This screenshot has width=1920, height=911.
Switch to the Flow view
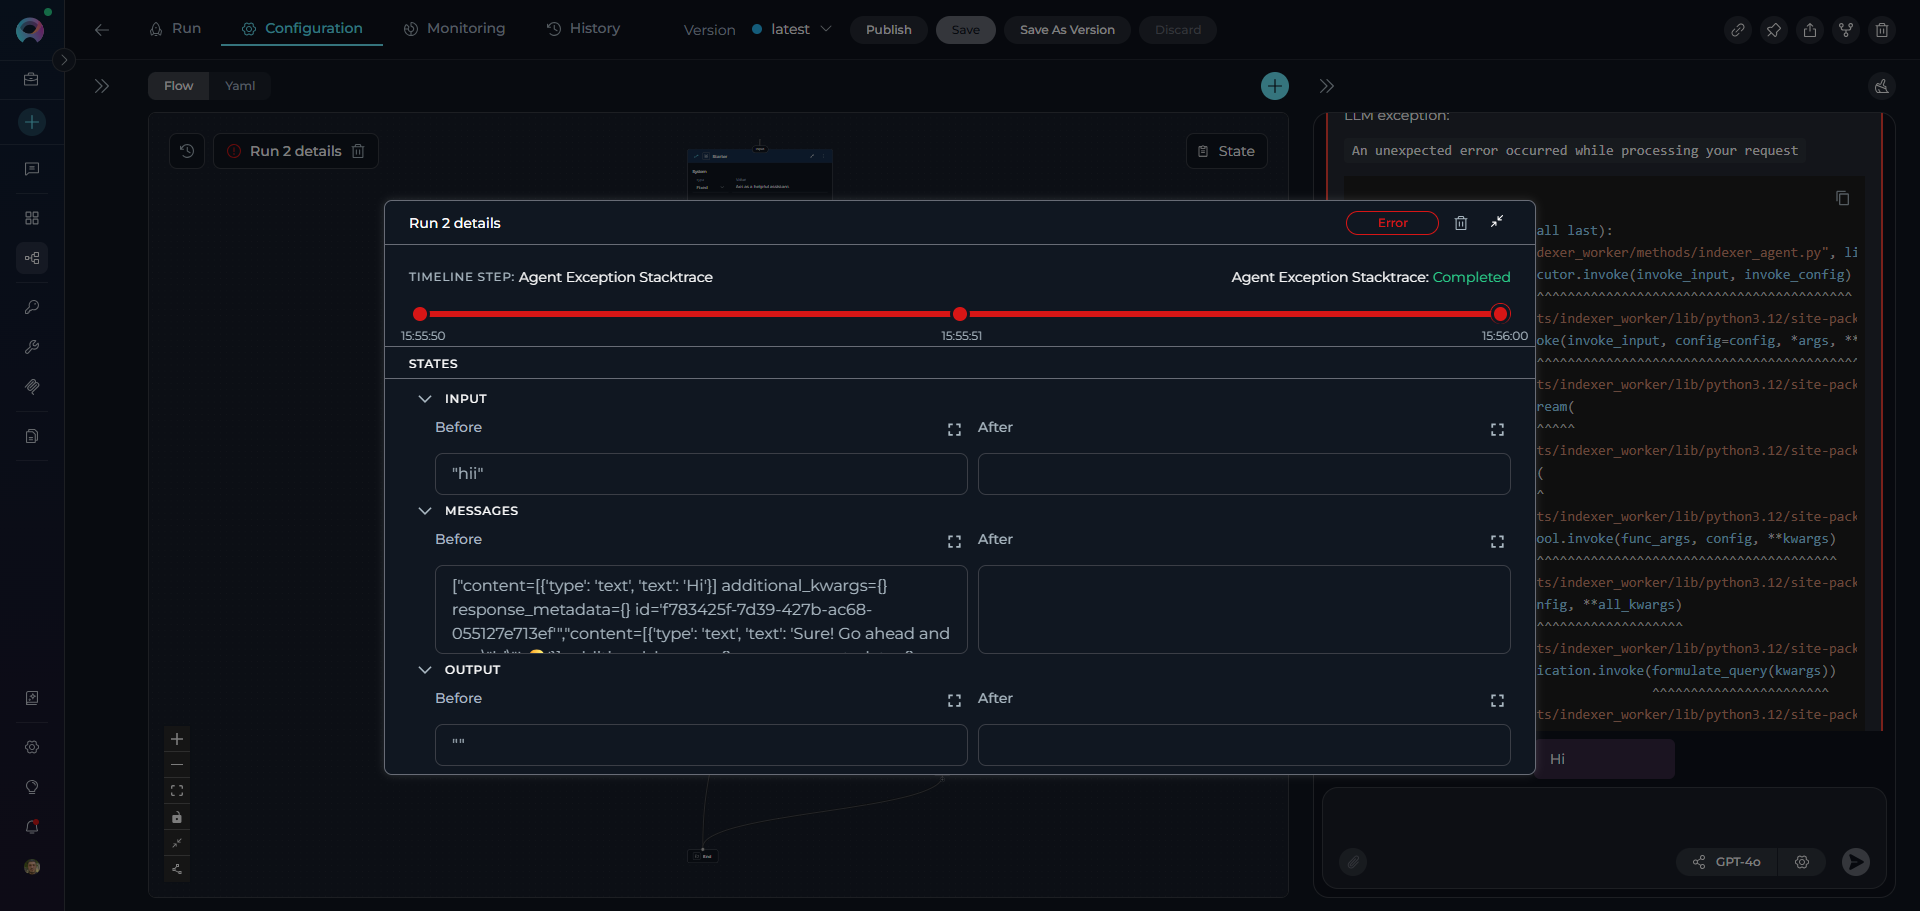tap(179, 86)
